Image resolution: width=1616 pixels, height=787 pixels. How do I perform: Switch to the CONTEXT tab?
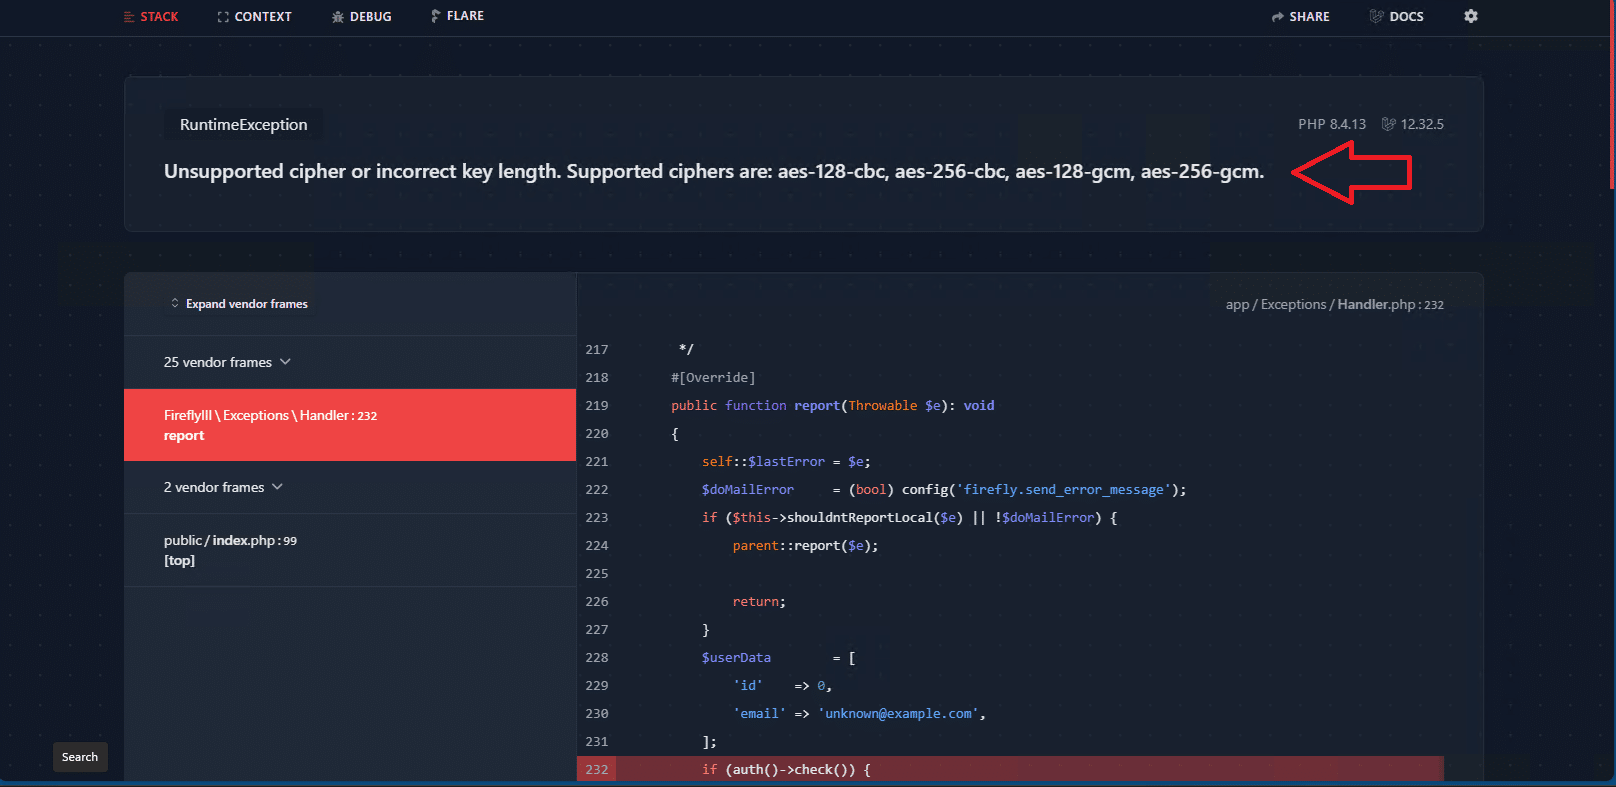(254, 17)
